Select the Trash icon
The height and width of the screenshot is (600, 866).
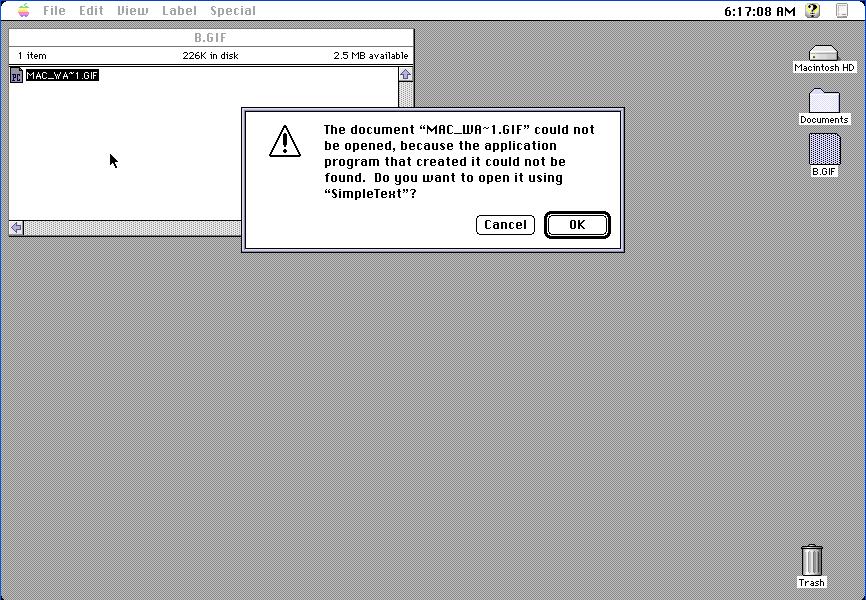pyautogui.click(x=811, y=560)
